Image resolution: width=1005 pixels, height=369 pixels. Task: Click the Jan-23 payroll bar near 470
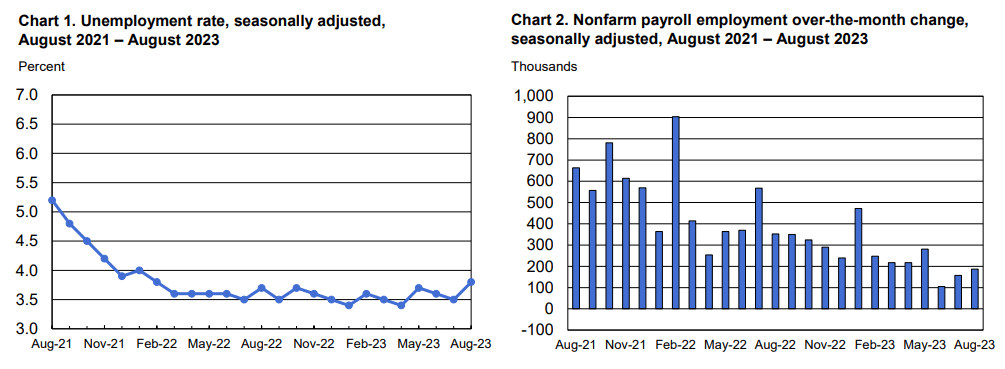[x=859, y=259]
